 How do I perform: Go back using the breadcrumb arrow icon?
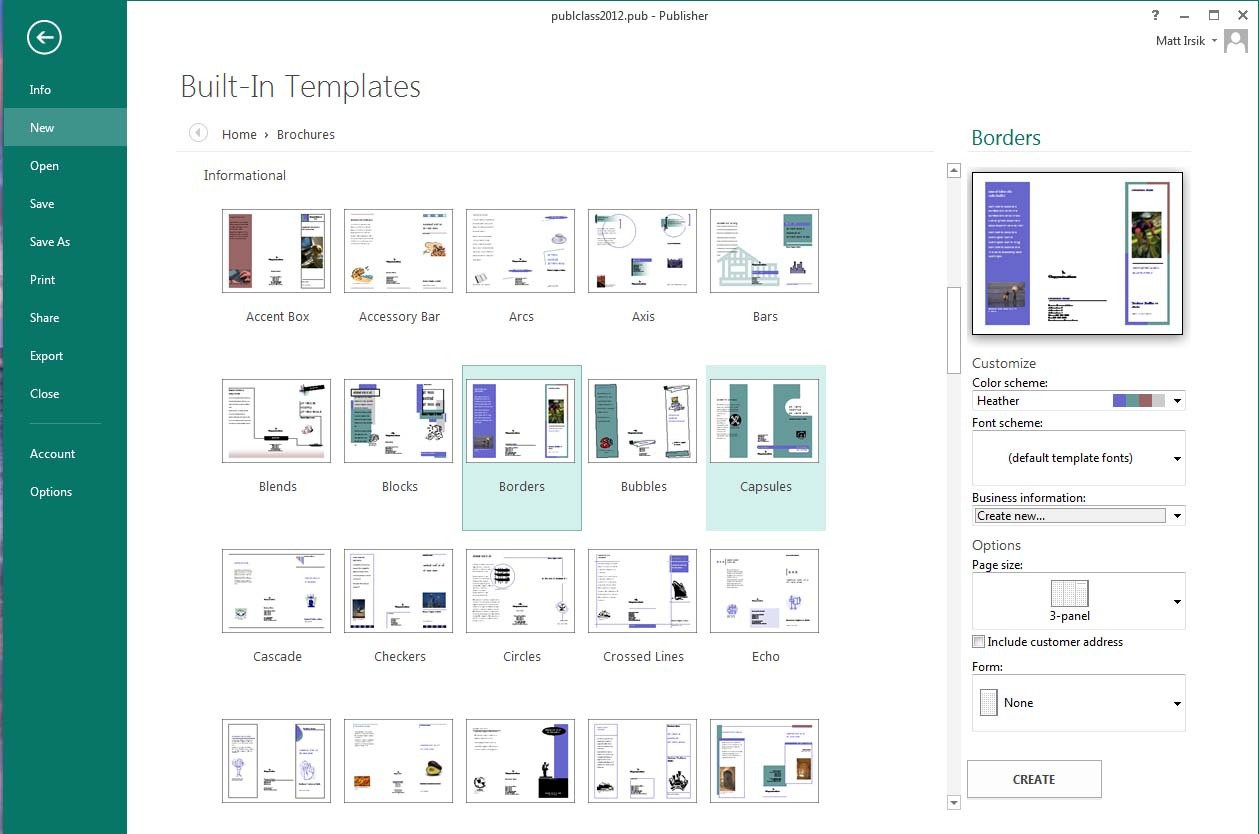[x=197, y=132]
